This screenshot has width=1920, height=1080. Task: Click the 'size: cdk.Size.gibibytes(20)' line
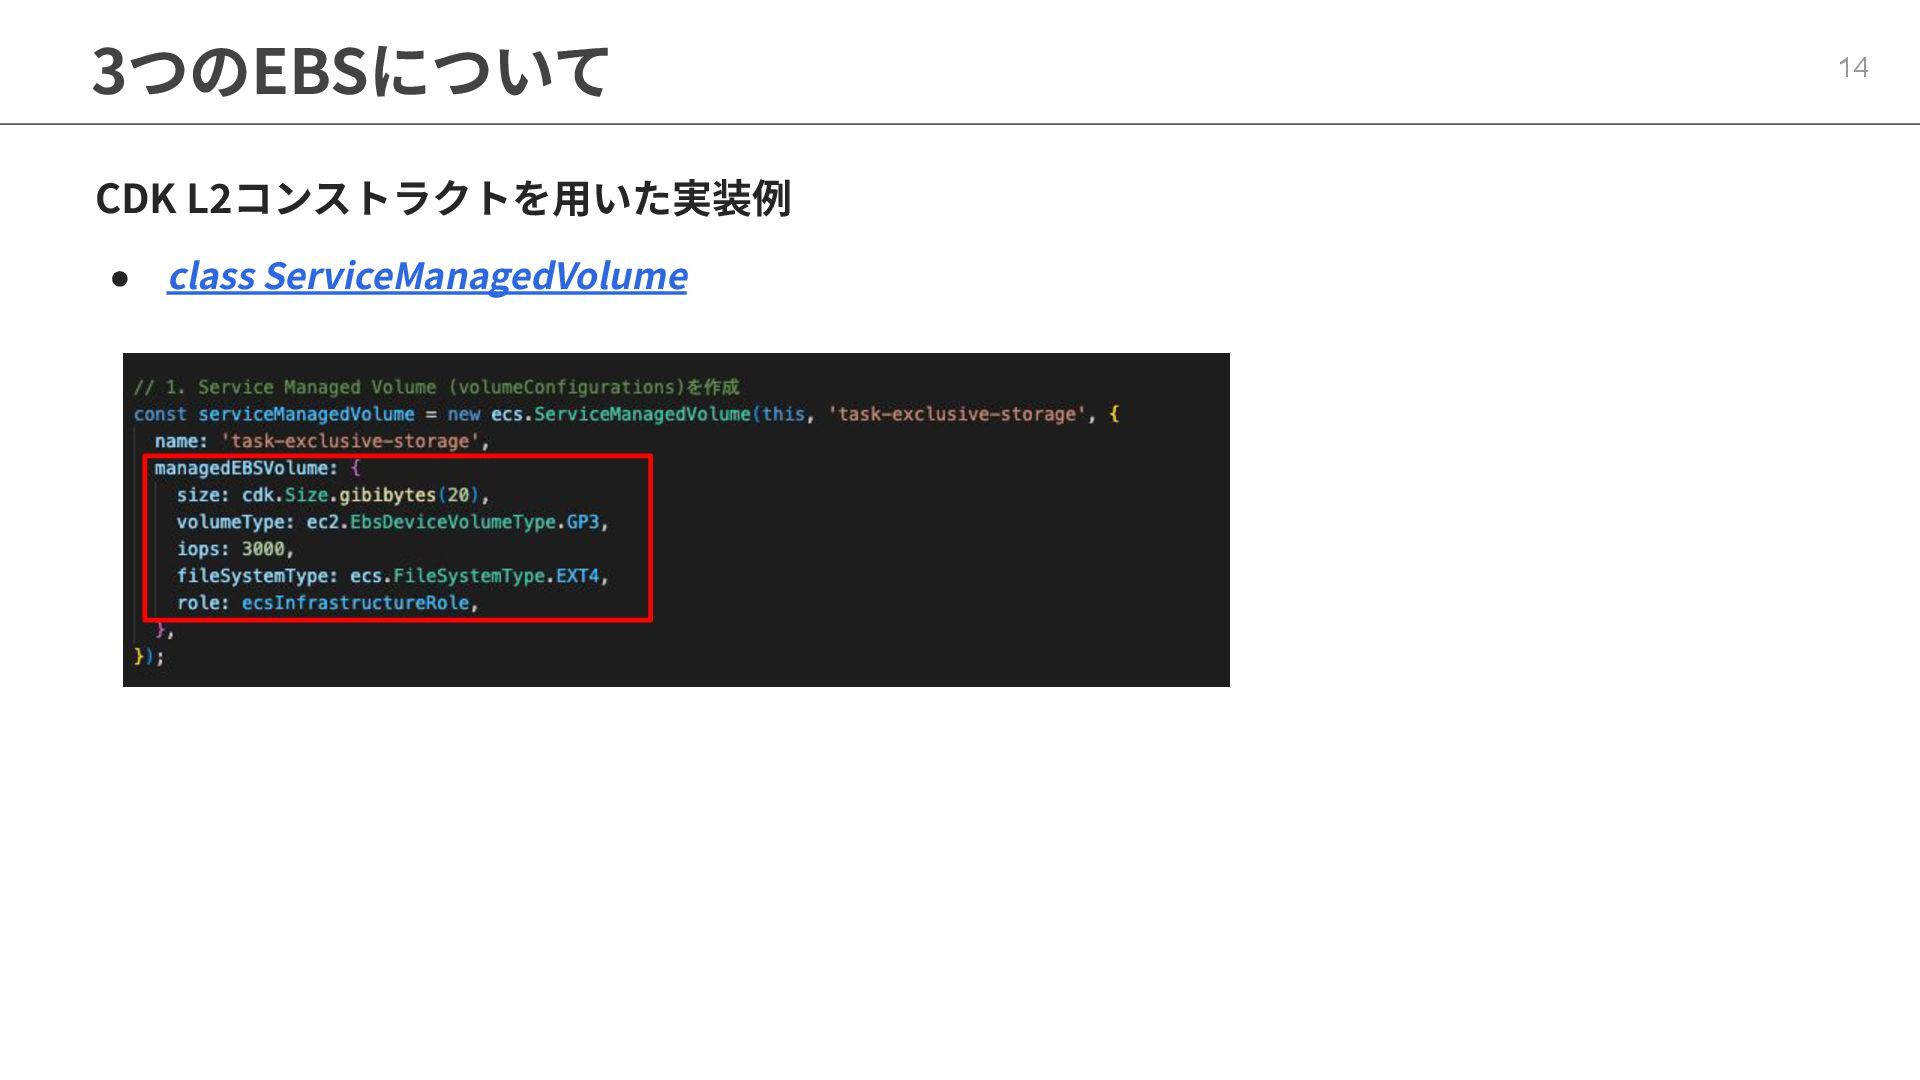pos(332,495)
